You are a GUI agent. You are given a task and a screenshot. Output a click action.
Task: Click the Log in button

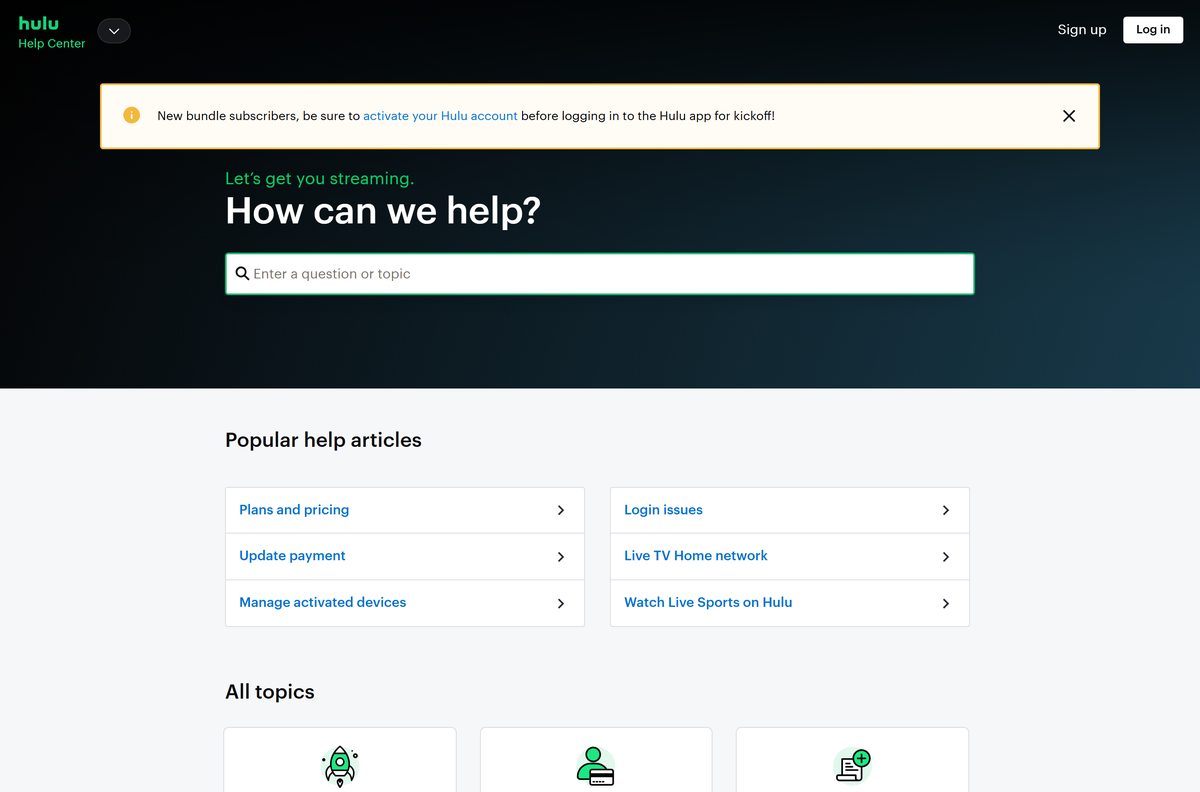pyautogui.click(x=1153, y=30)
